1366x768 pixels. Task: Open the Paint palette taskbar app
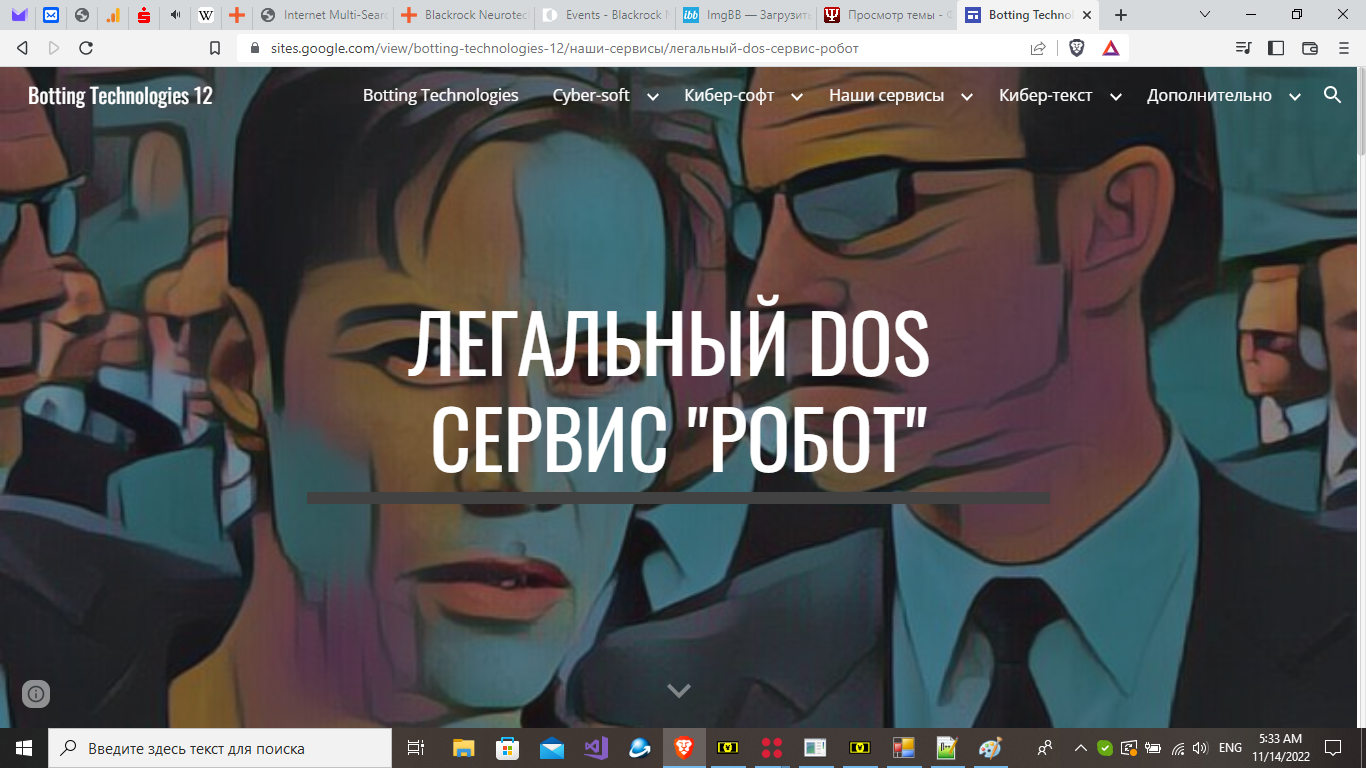989,748
